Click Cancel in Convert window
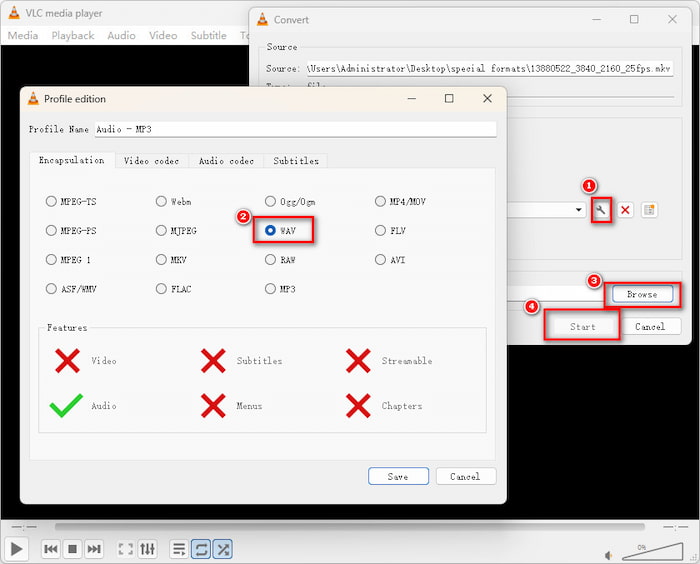Screen dimensions: 700x564 tap(650, 326)
